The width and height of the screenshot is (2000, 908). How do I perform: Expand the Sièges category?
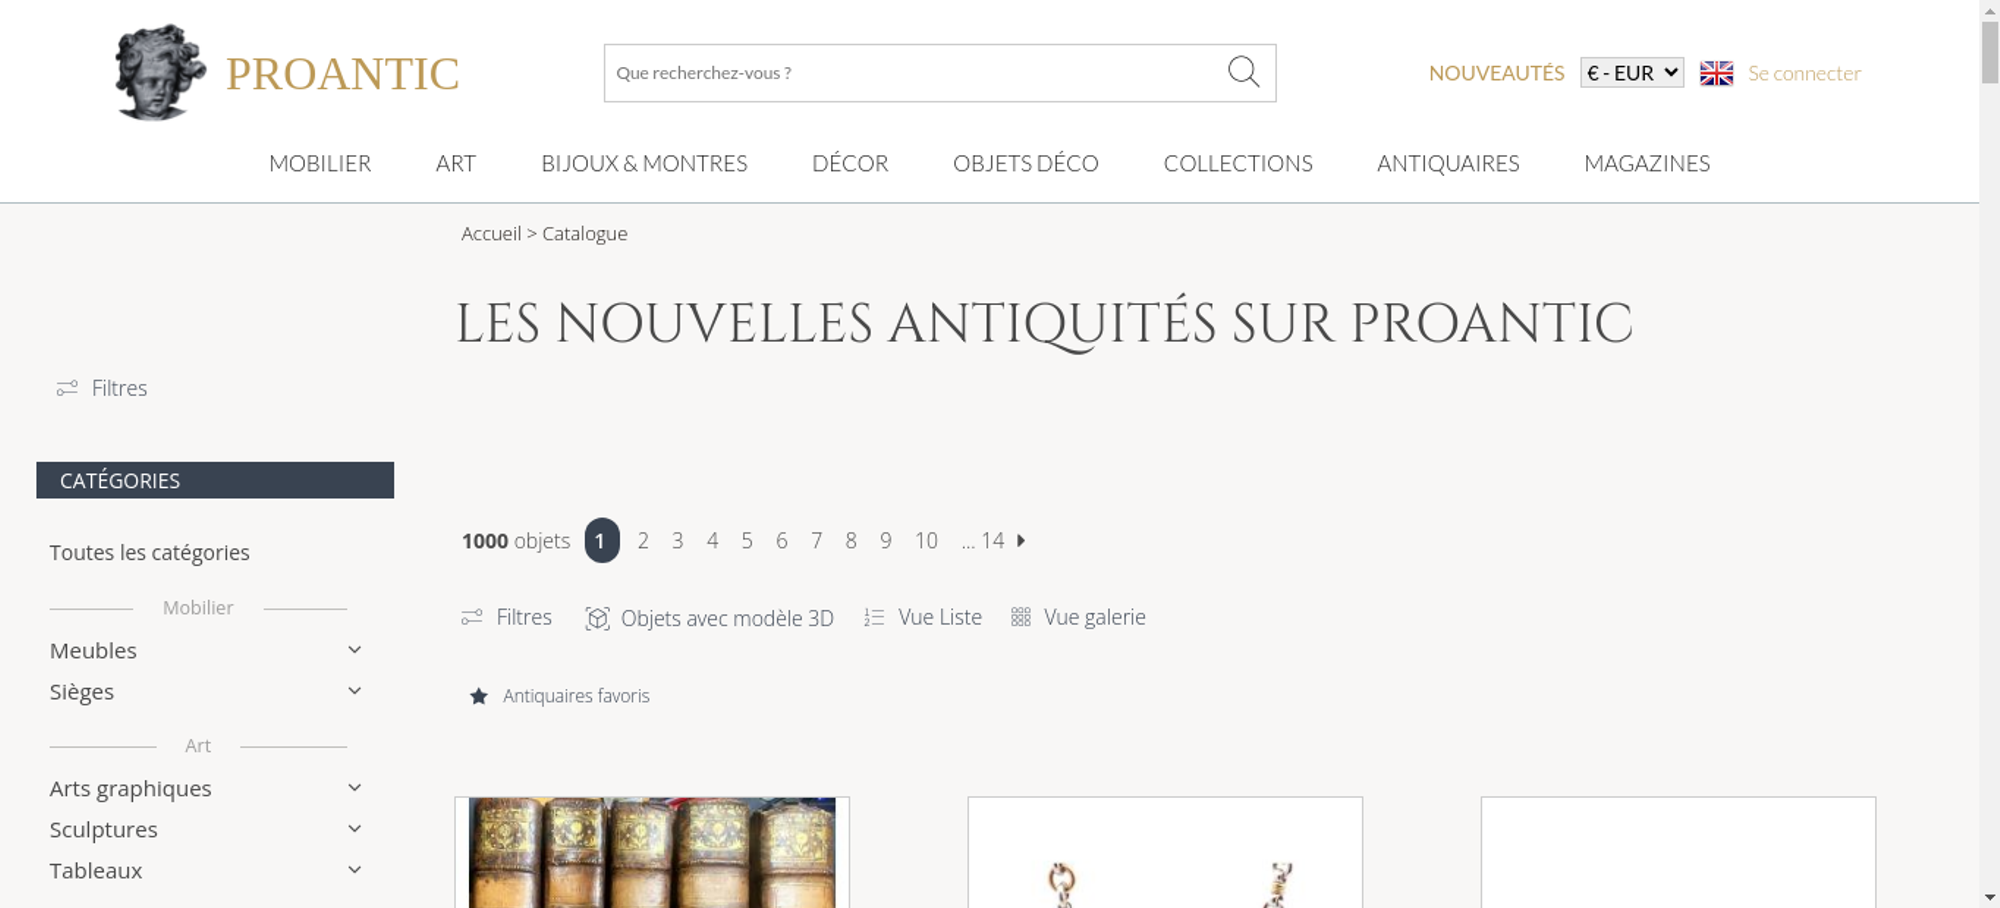[x=354, y=691]
